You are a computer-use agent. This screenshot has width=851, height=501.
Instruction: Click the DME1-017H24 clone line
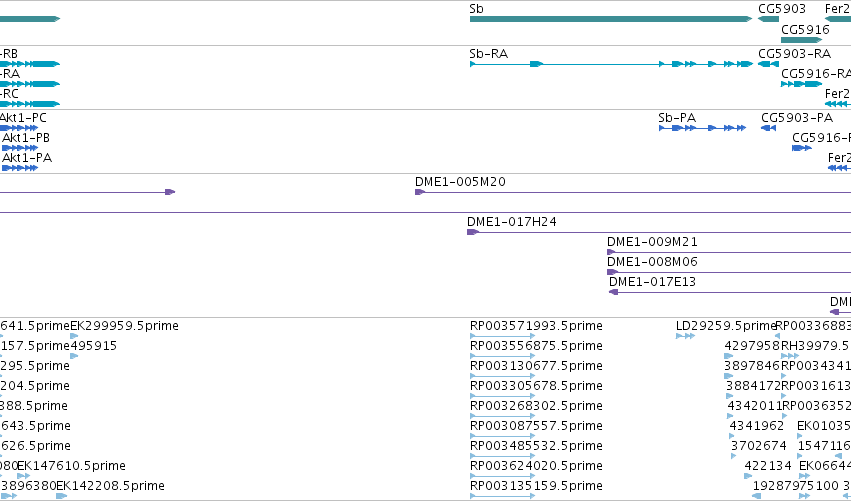(659, 232)
